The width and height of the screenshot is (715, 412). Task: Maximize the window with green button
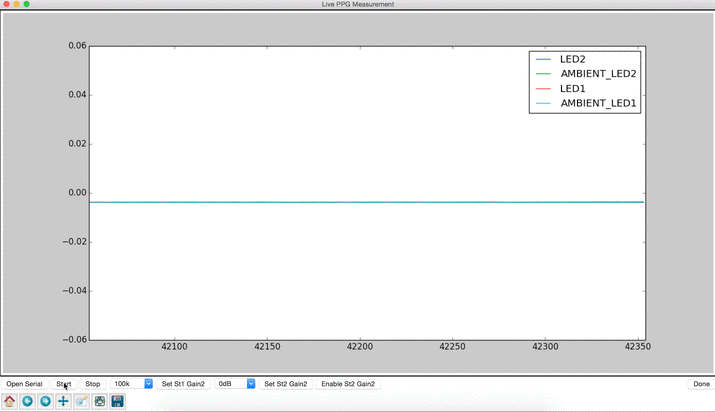(26, 4)
